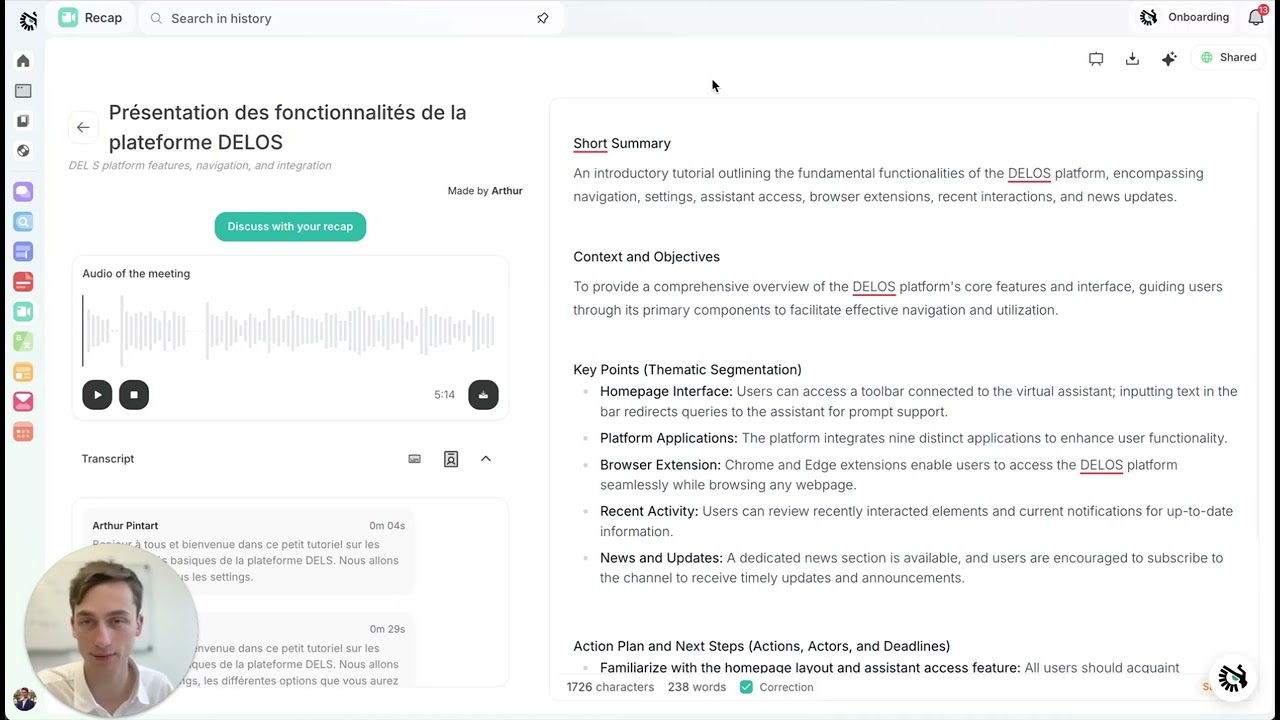Click the user avatar at bottom left

point(25,699)
